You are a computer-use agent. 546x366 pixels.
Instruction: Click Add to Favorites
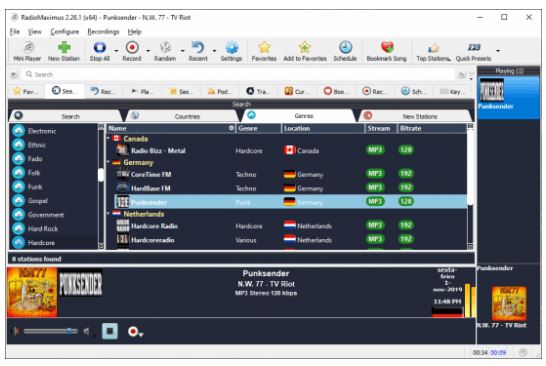[x=305, y=51]
